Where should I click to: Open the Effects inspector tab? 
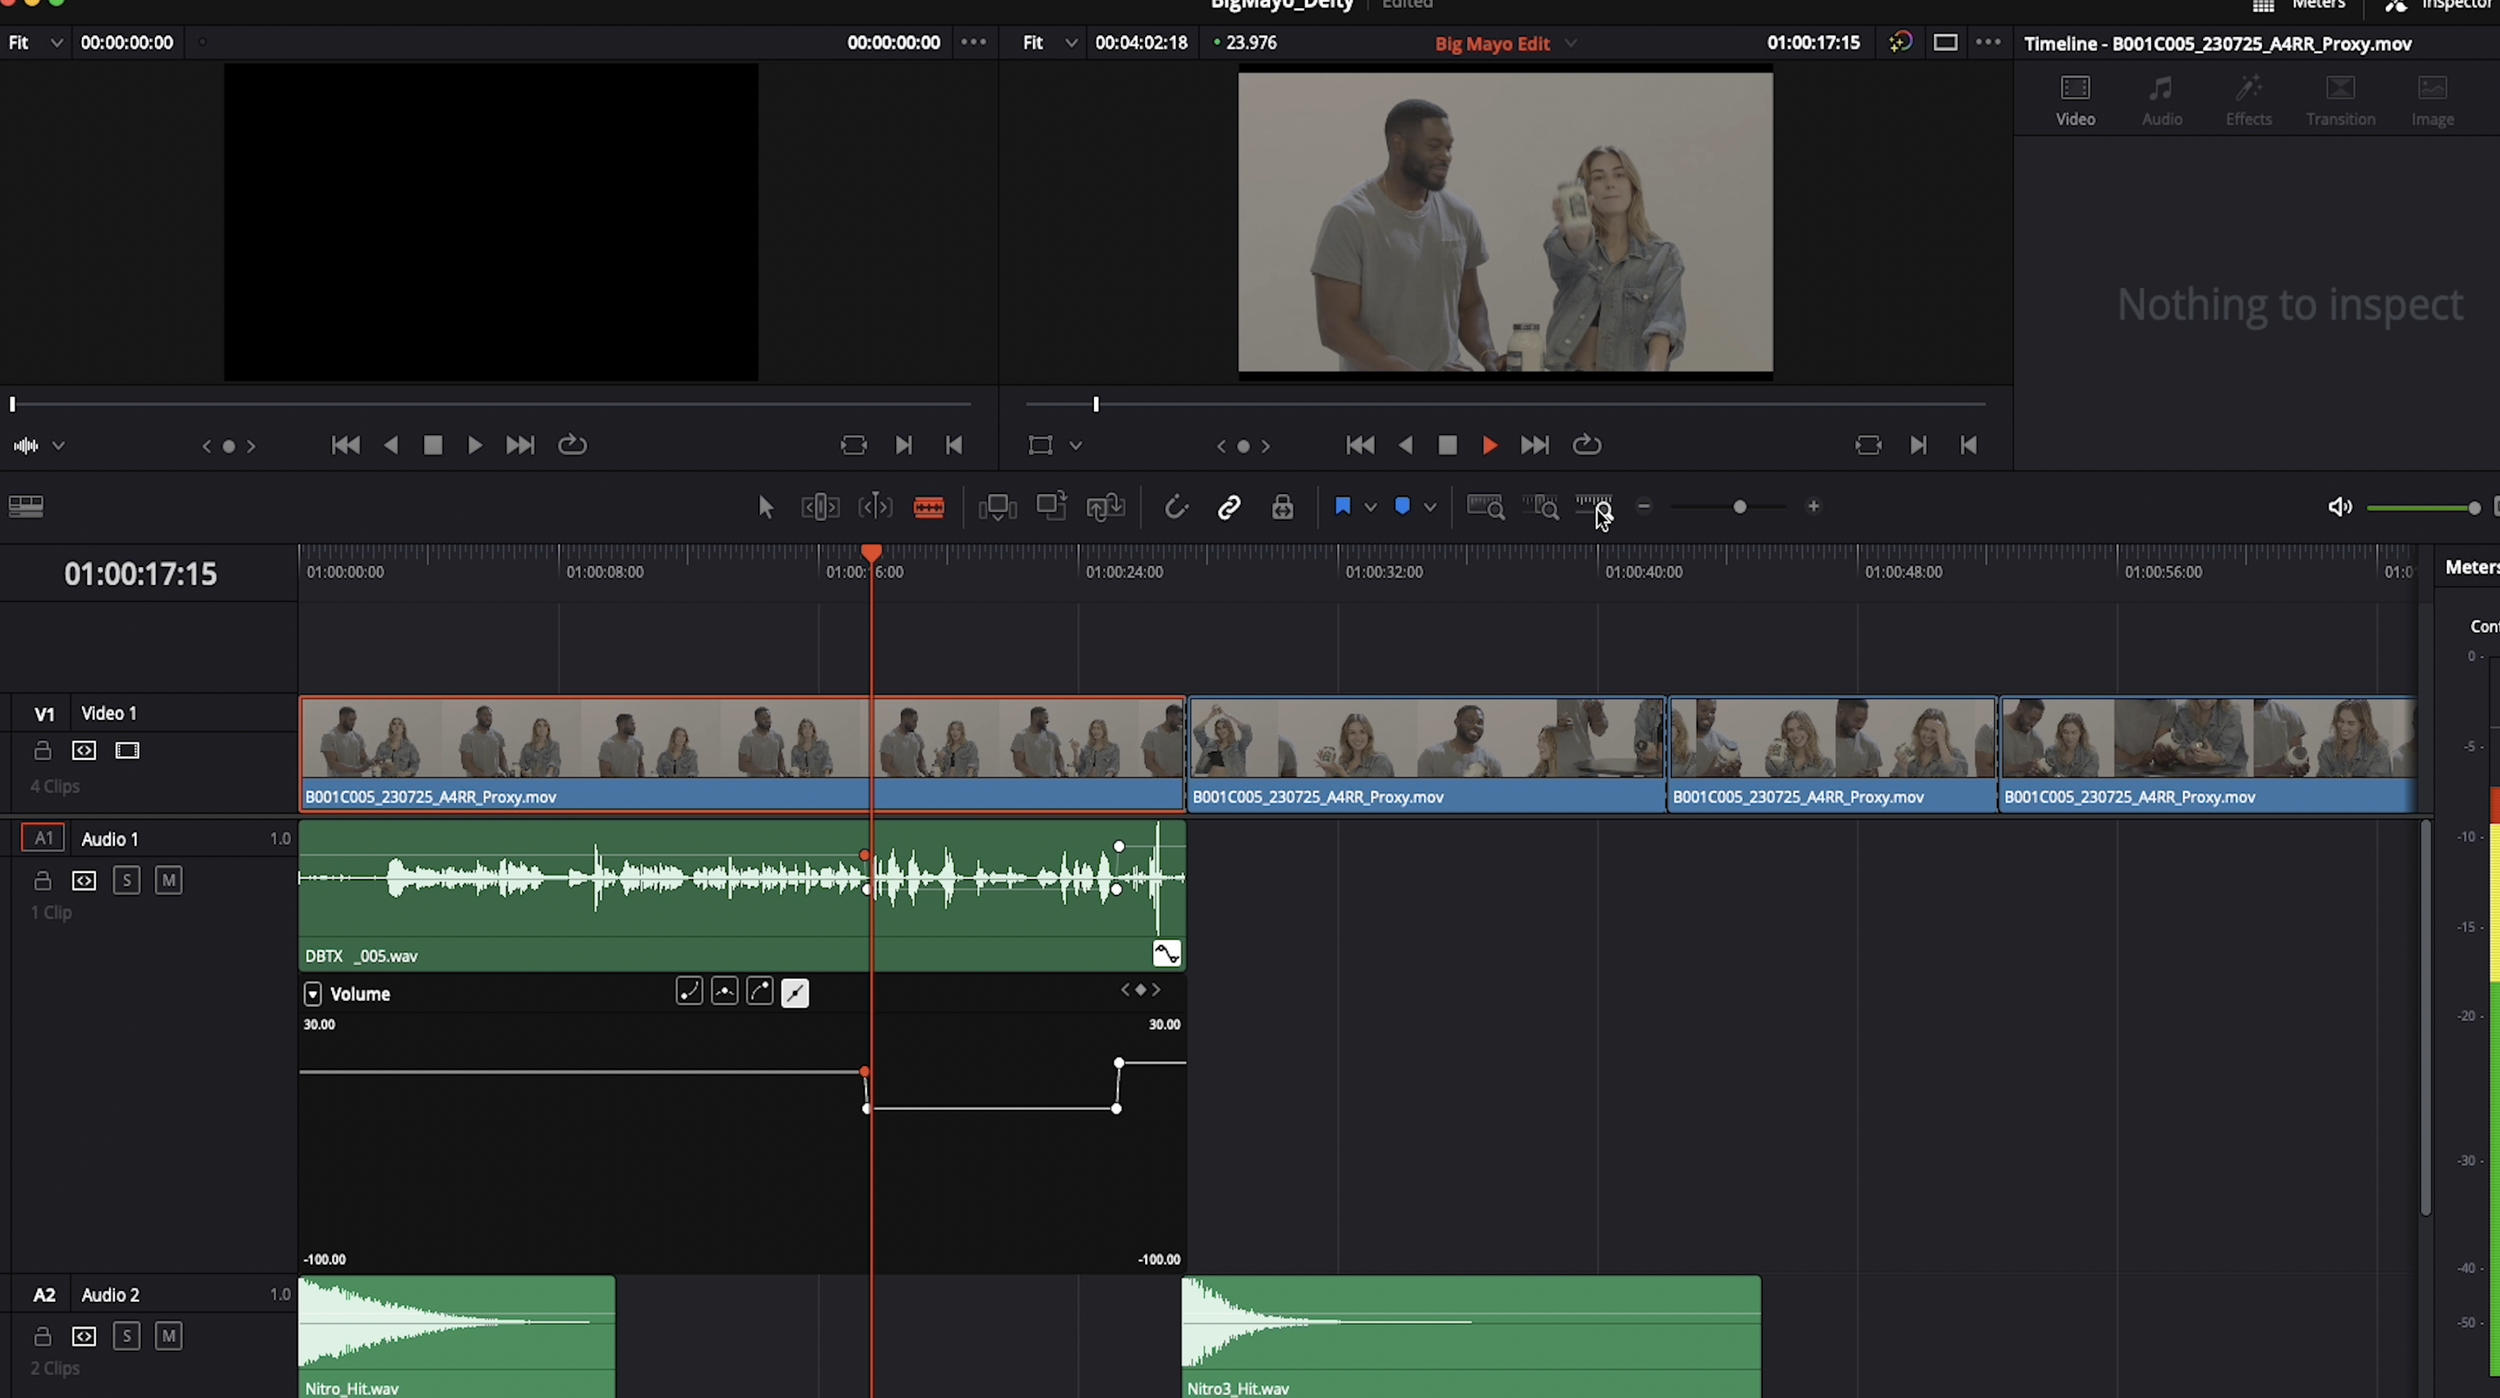pyautogui.click(x=2248, y=100)
